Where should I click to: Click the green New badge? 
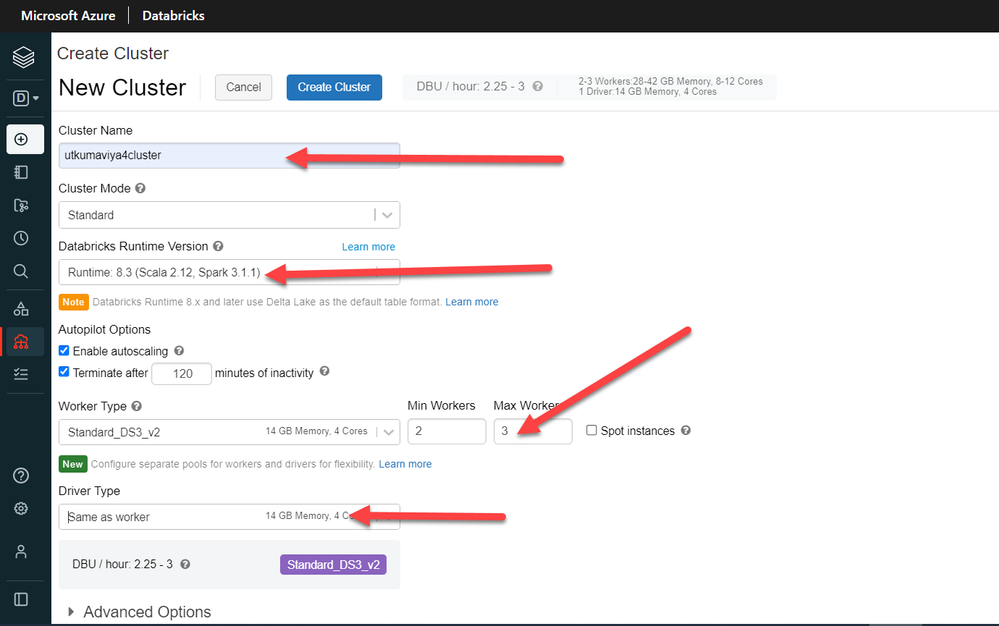tap(73, 464)
